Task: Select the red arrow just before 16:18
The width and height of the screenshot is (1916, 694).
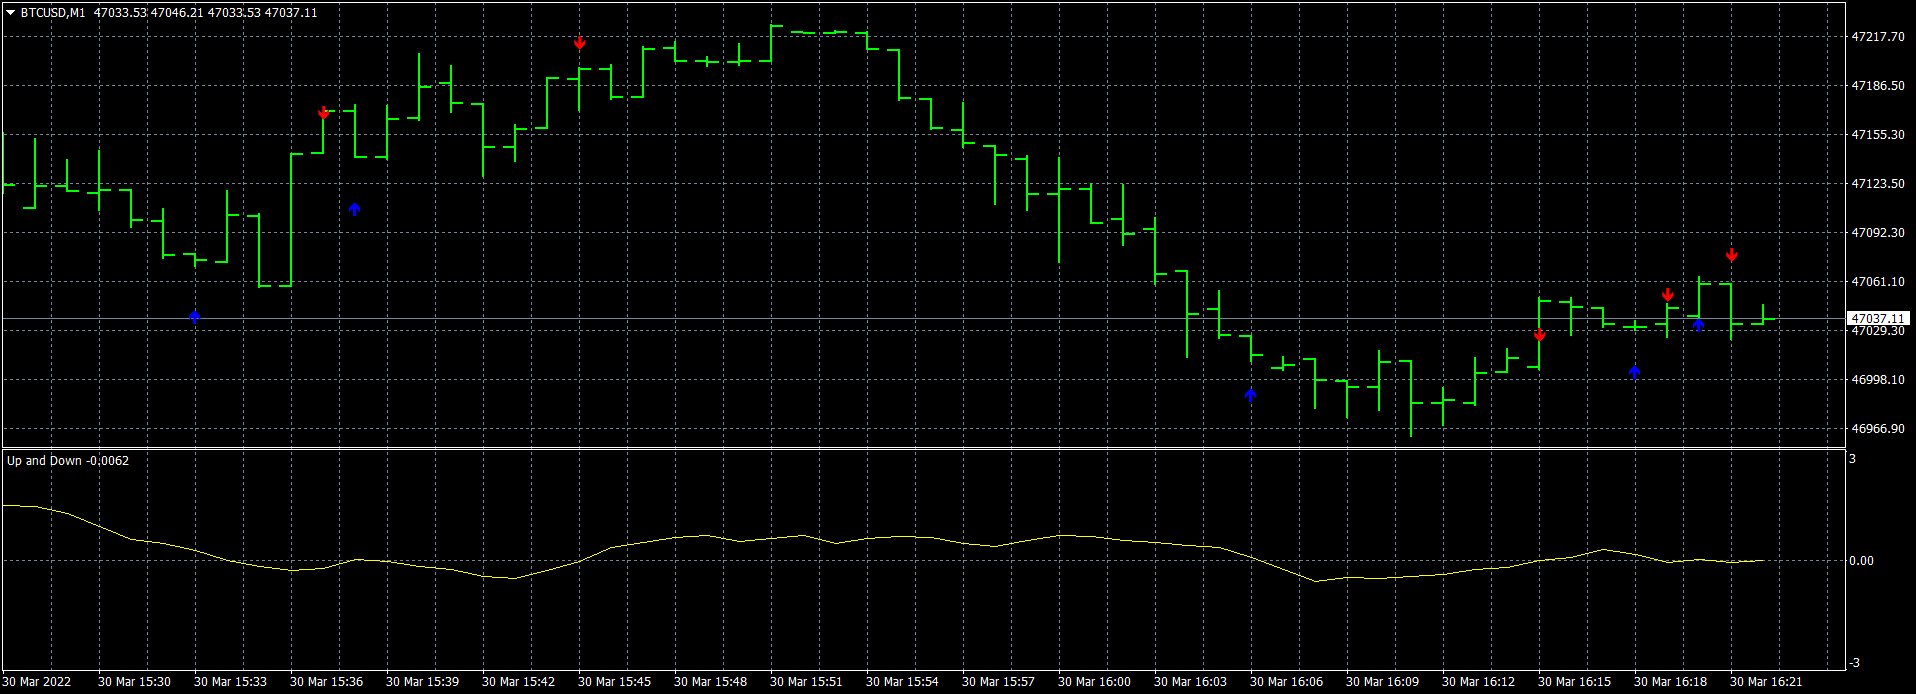Action: (1668, 295)
